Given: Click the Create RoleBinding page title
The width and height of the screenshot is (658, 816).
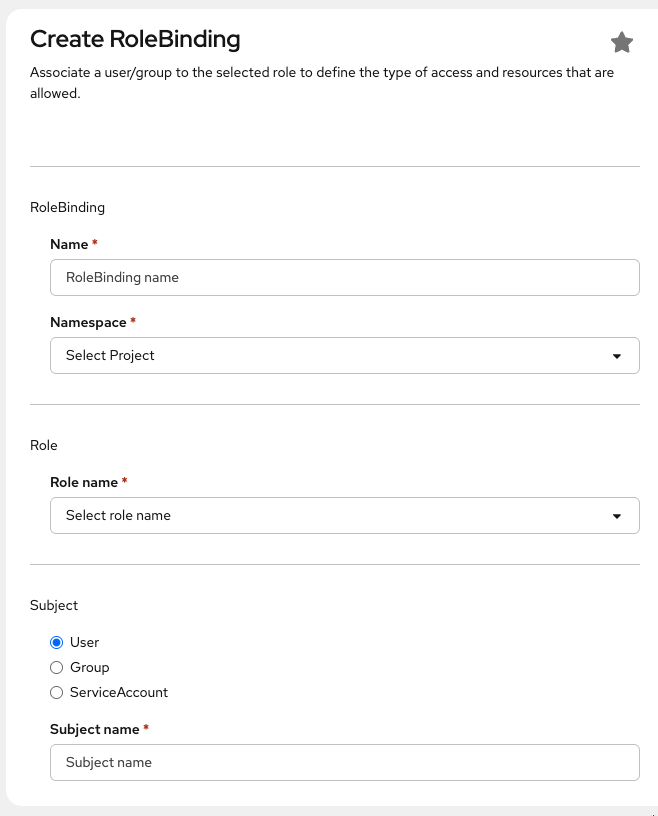Looking at the screenshot, I should pos(136,40).
